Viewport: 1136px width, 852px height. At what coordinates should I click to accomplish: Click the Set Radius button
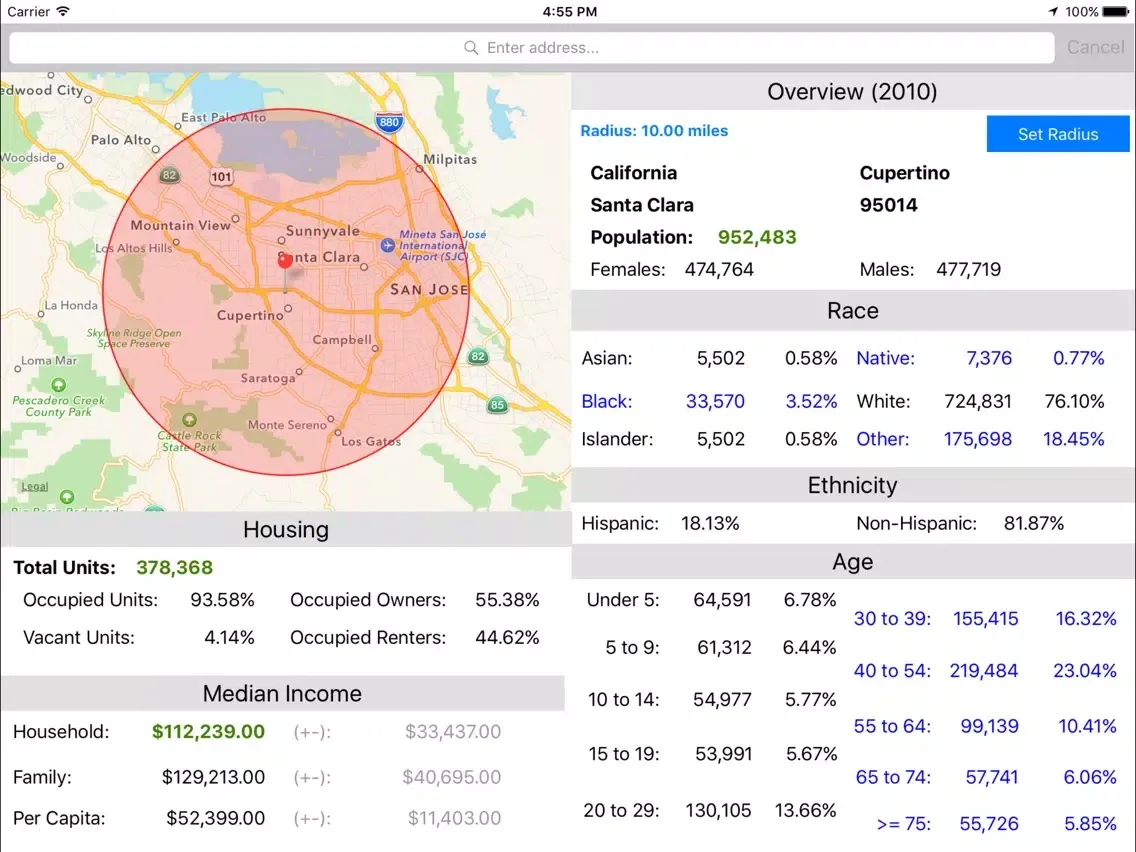1058,134
